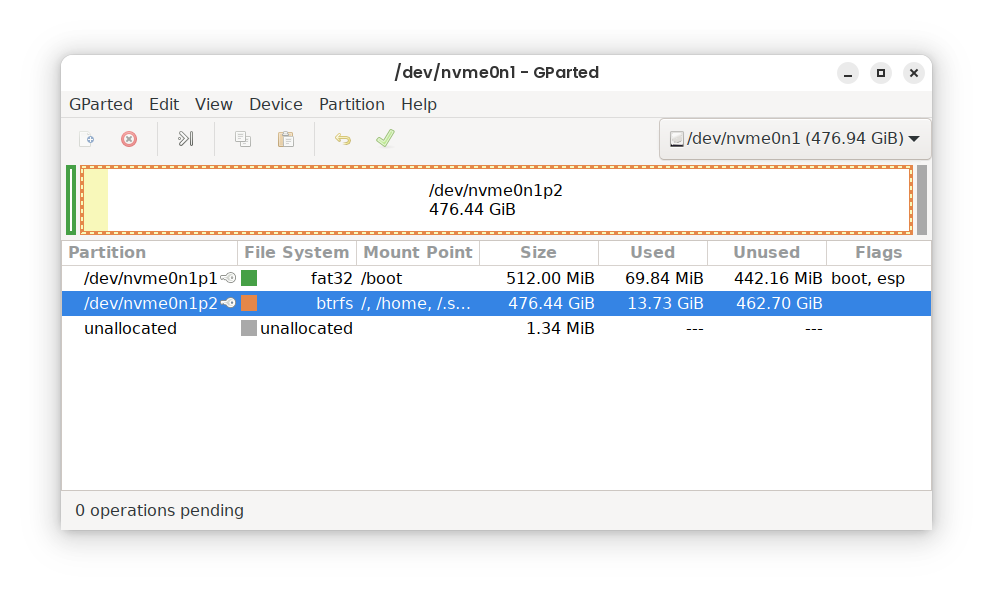Click the New partition toolbar icon

click(87, 139)
